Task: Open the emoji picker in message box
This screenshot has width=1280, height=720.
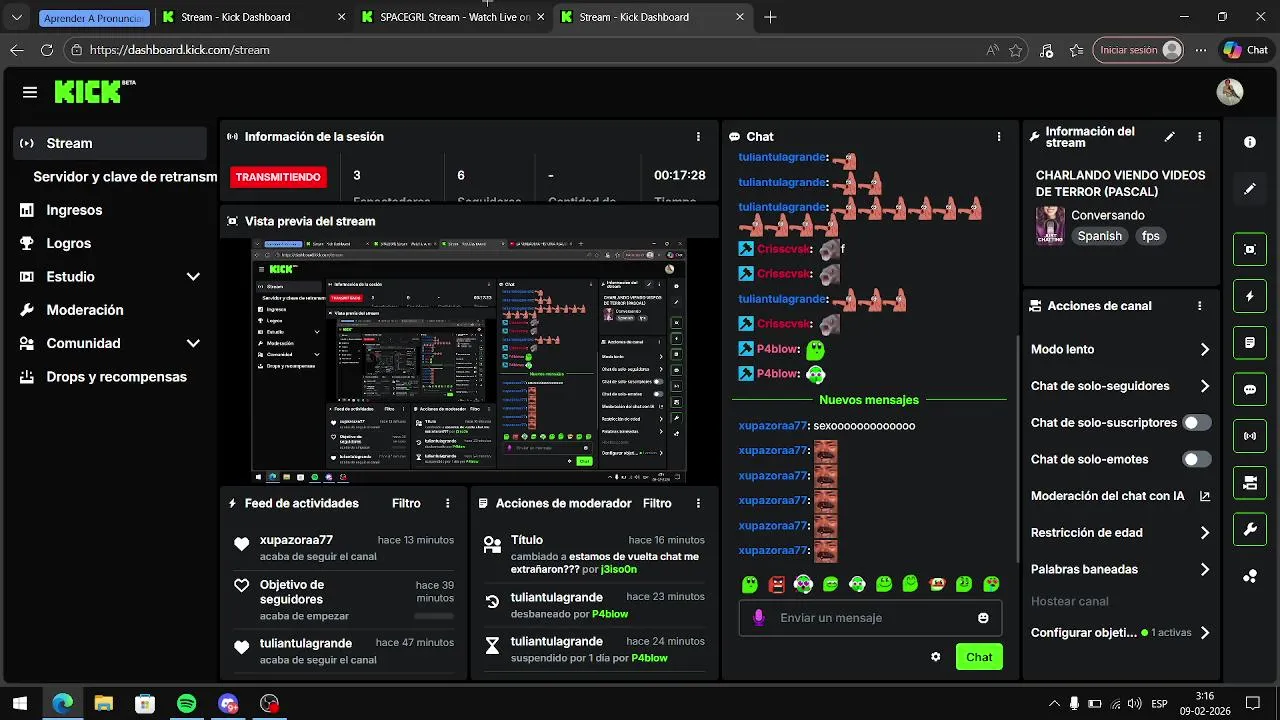Action: 983,618
